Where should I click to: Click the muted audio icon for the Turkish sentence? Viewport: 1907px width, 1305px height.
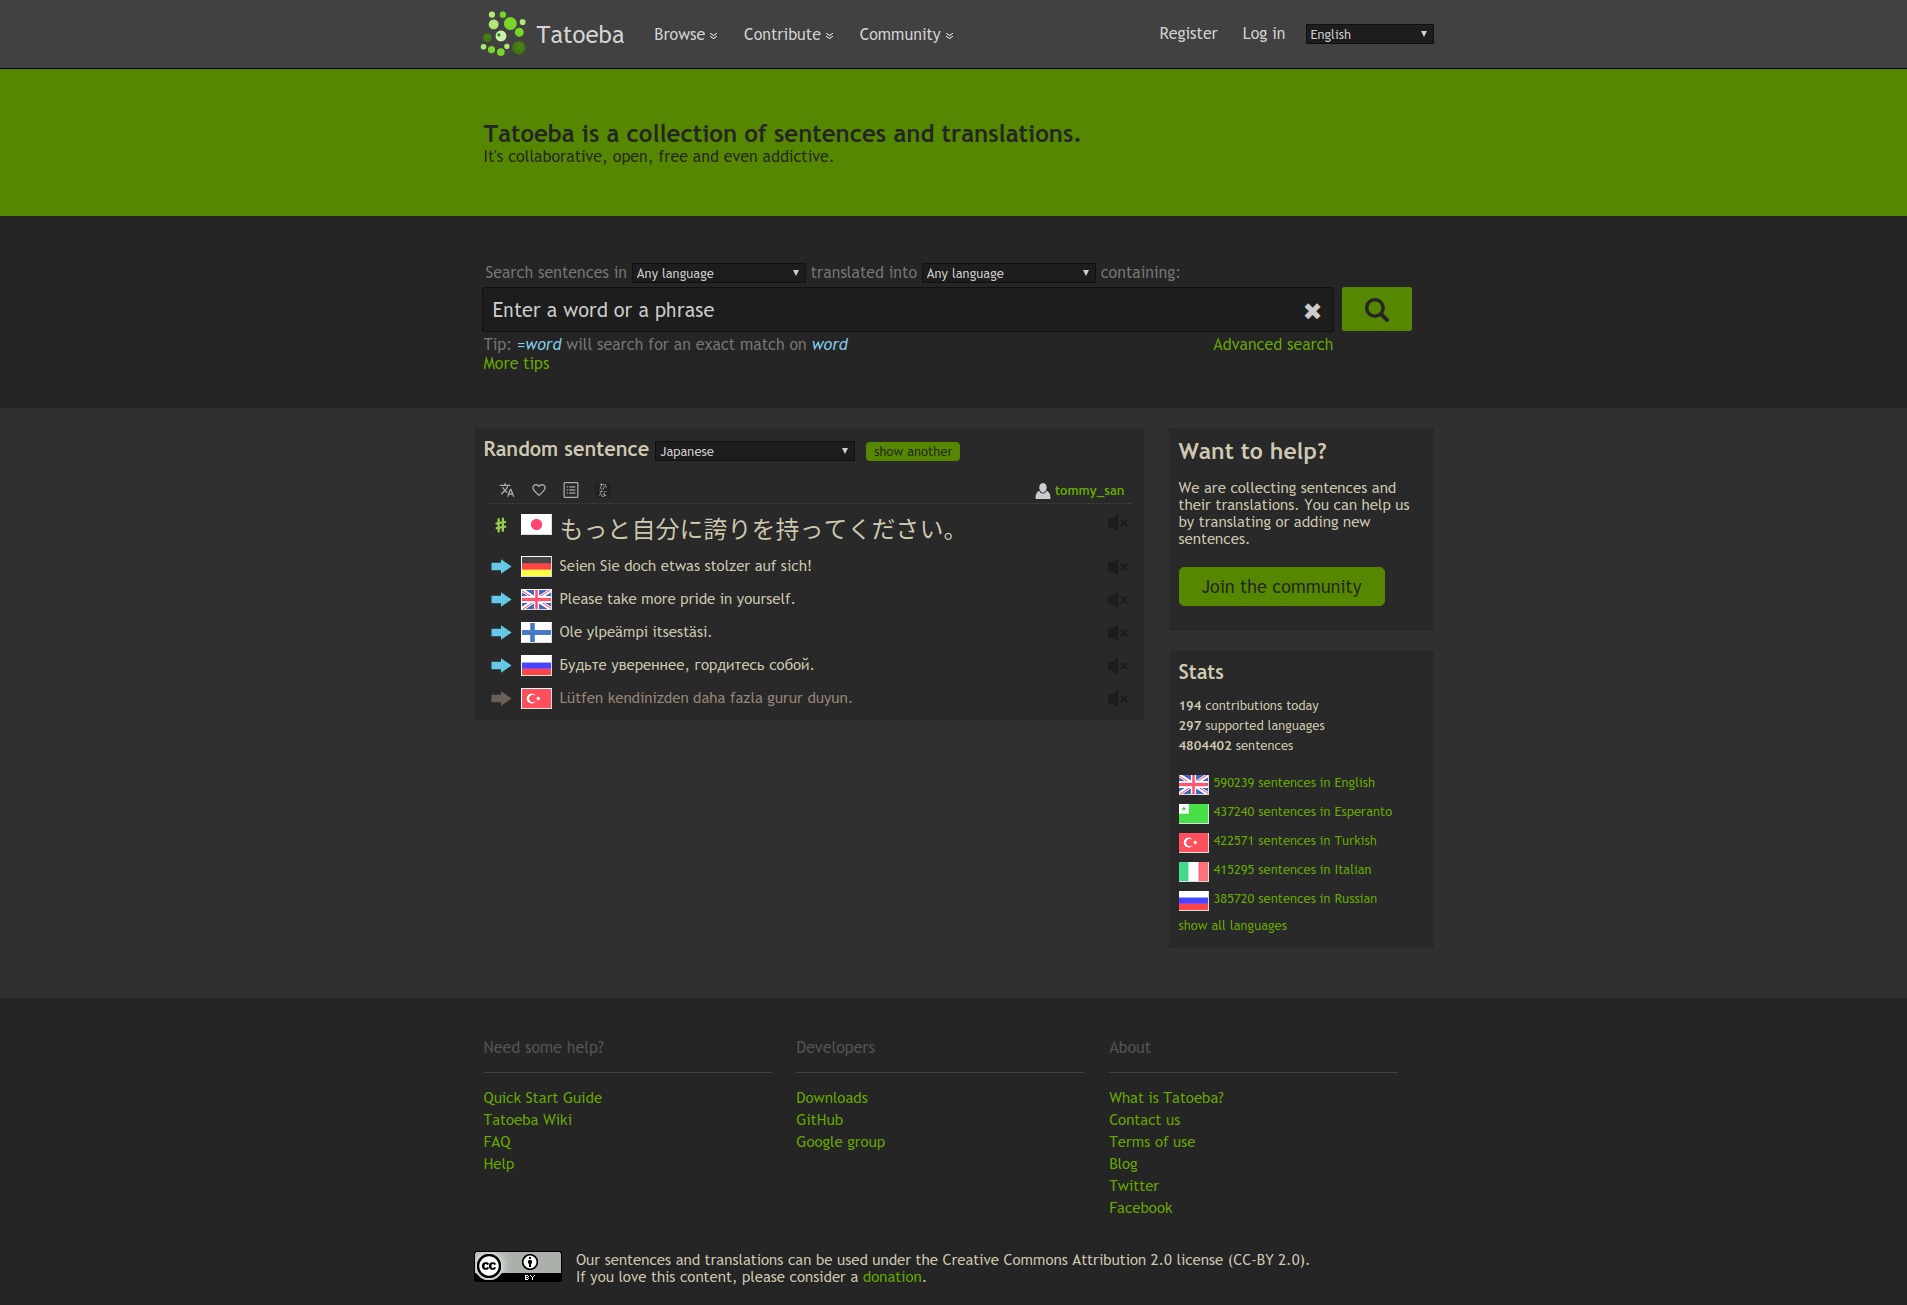[1118, 699]
